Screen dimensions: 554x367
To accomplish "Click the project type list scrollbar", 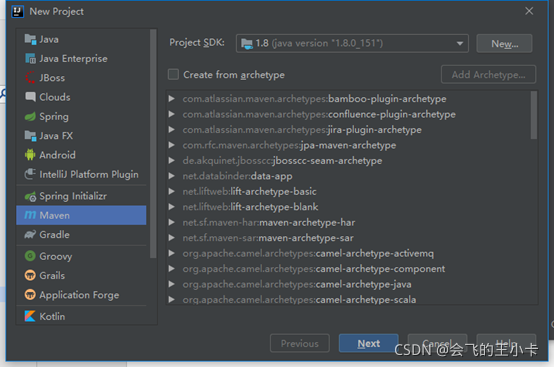I will tap(153, 144).
